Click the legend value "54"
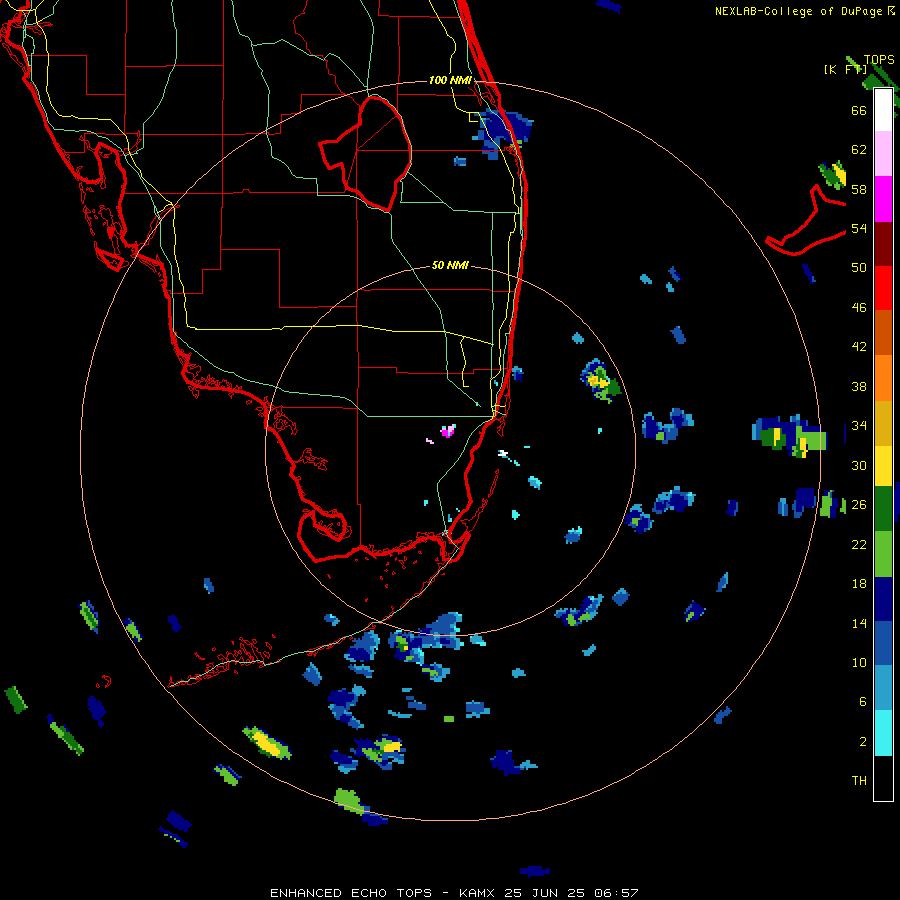The image size is (900, 900). 859,228
